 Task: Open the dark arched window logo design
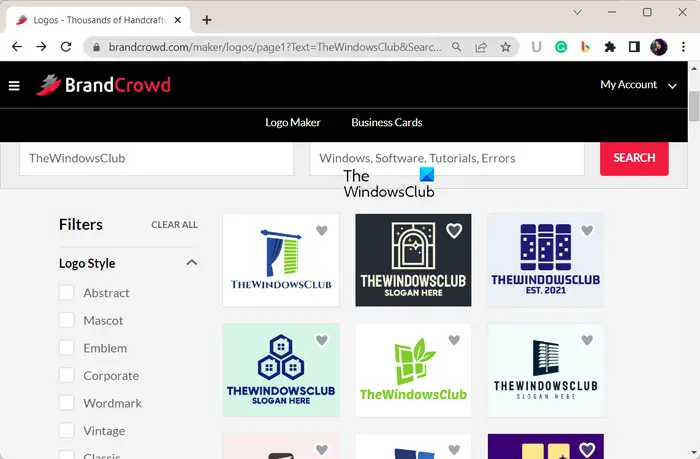tap(413, 260)
